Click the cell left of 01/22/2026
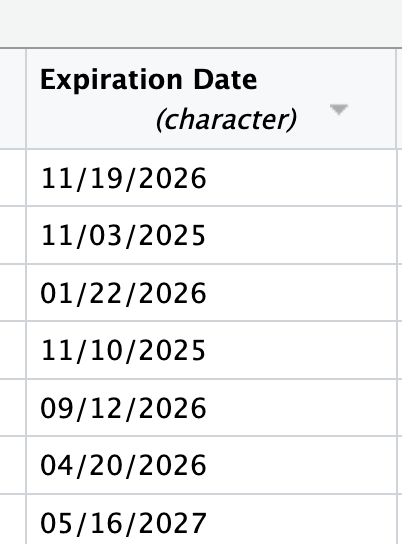 pyautogui.click(x=12, y=293)
